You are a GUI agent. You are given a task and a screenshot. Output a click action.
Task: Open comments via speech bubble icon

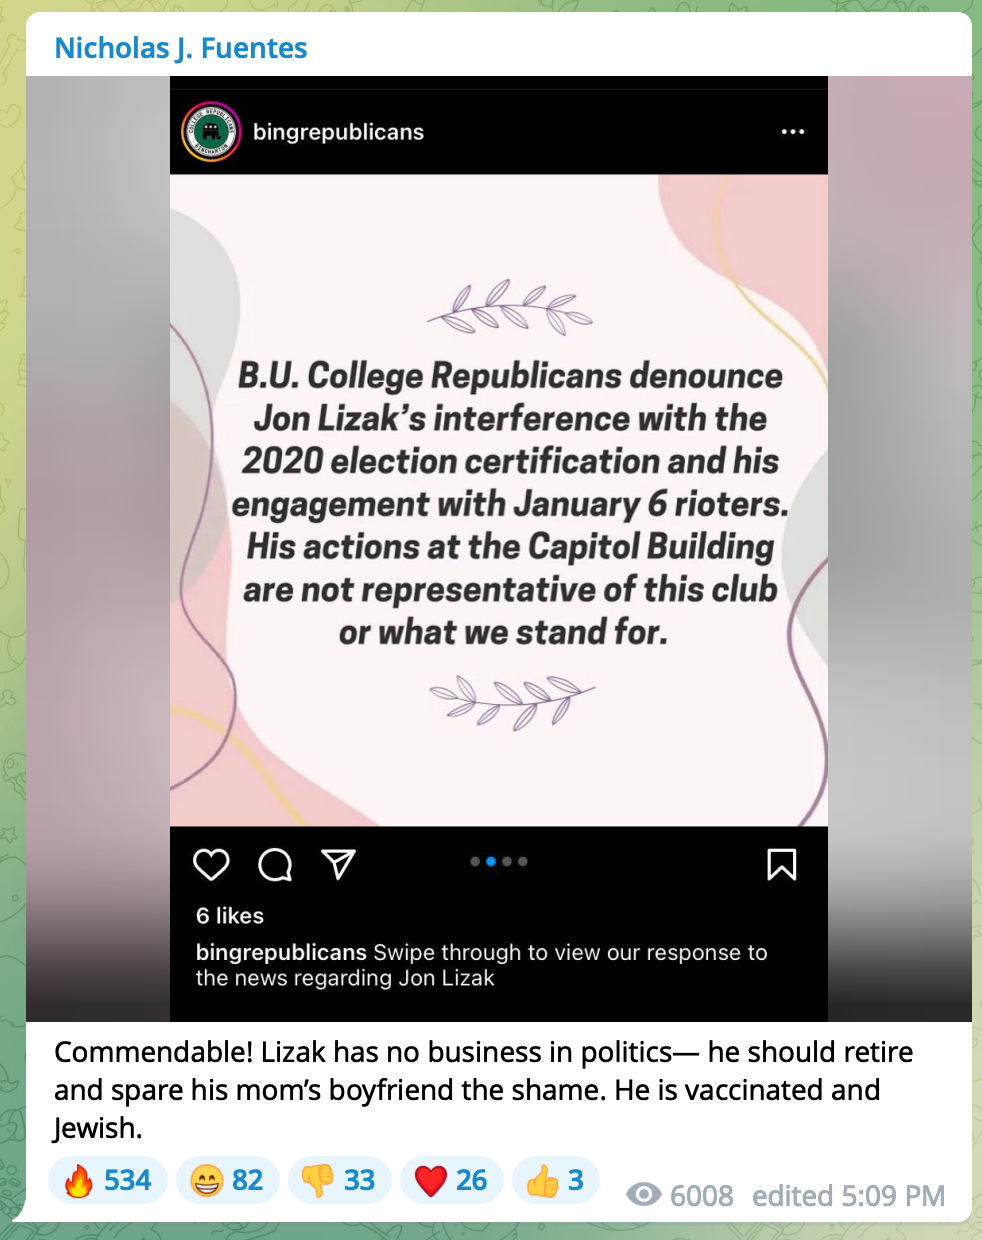[x=275, y=864]
